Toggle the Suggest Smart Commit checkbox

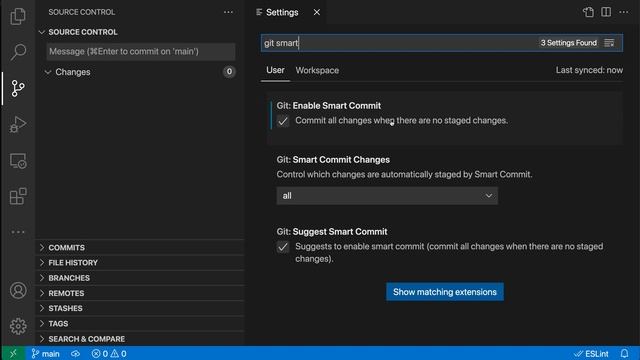click(x=283, y=247)
